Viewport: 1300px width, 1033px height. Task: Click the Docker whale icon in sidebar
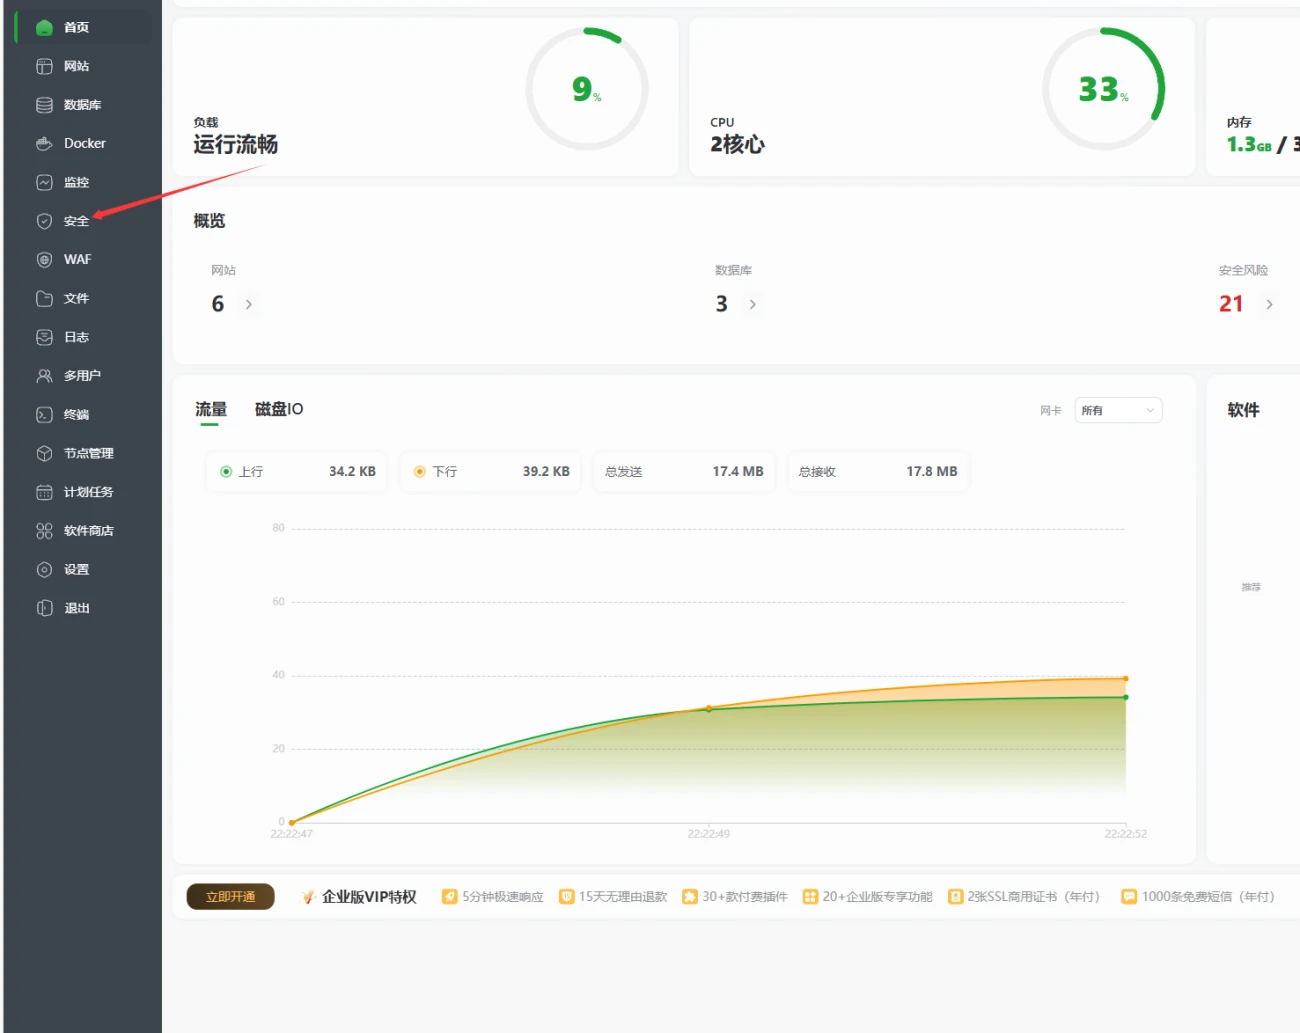coord(44,144)
